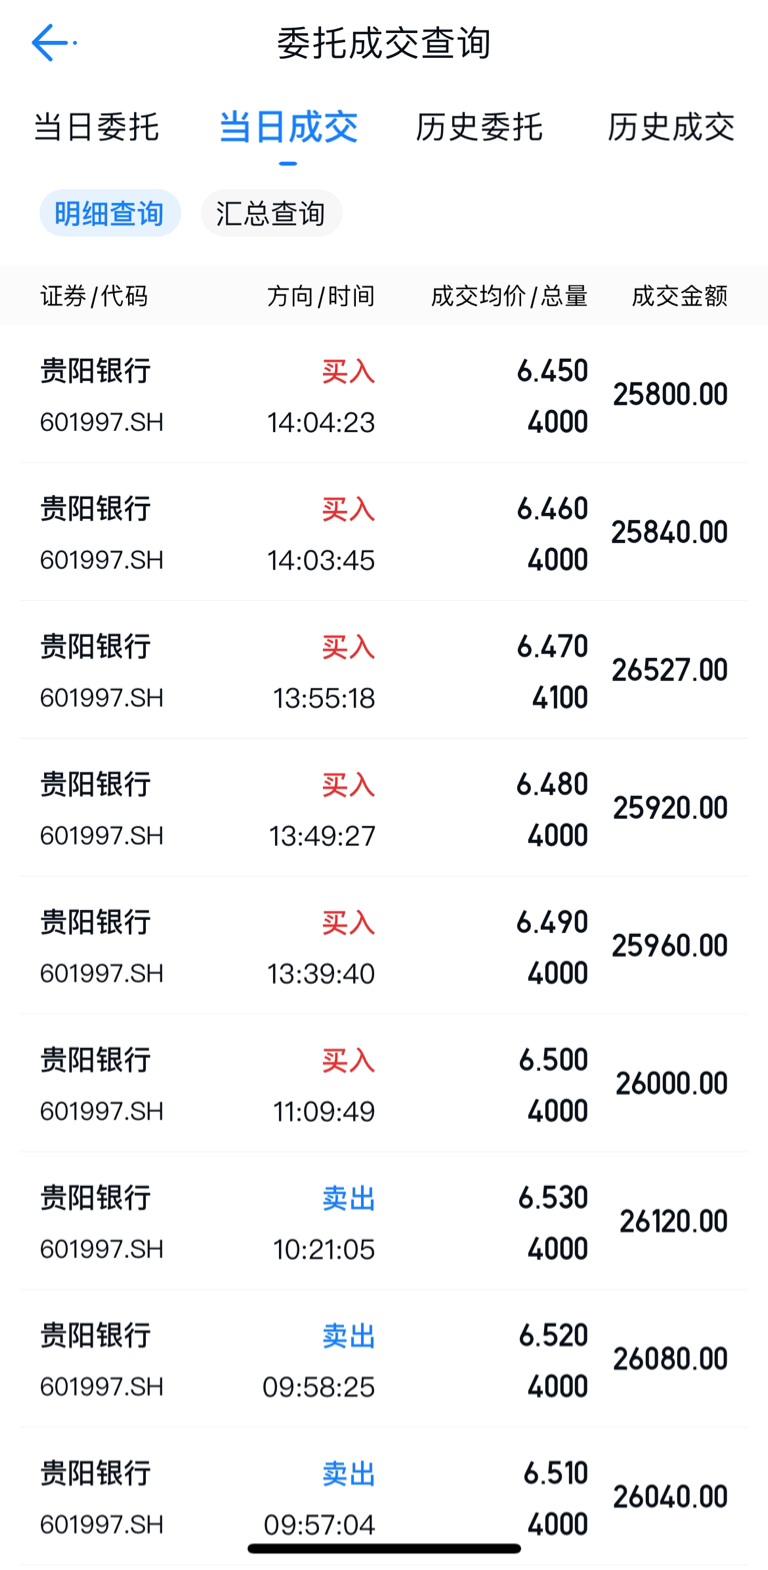The image size is (768, 1570).
Task: Switch to 汇总查询 filter pill
Action: pyautogui.click(x=271, y=213)
